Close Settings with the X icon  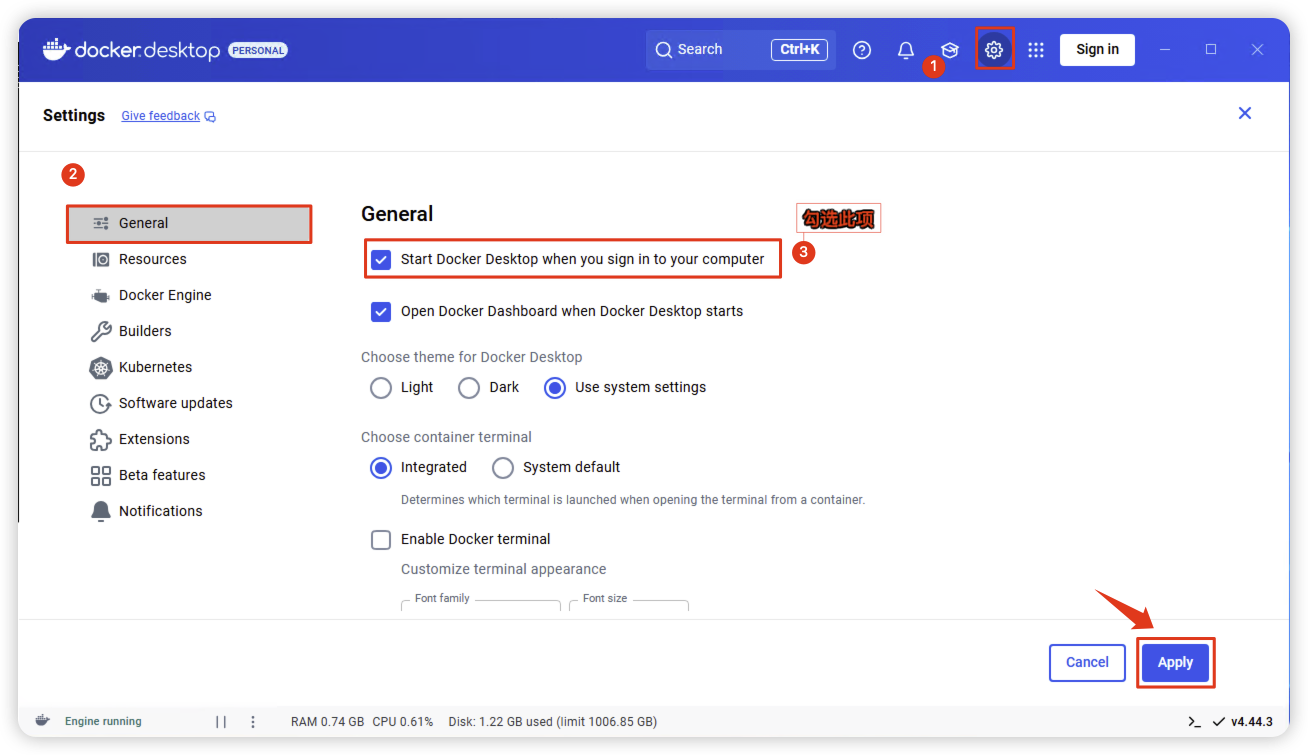click(1245, 113)
